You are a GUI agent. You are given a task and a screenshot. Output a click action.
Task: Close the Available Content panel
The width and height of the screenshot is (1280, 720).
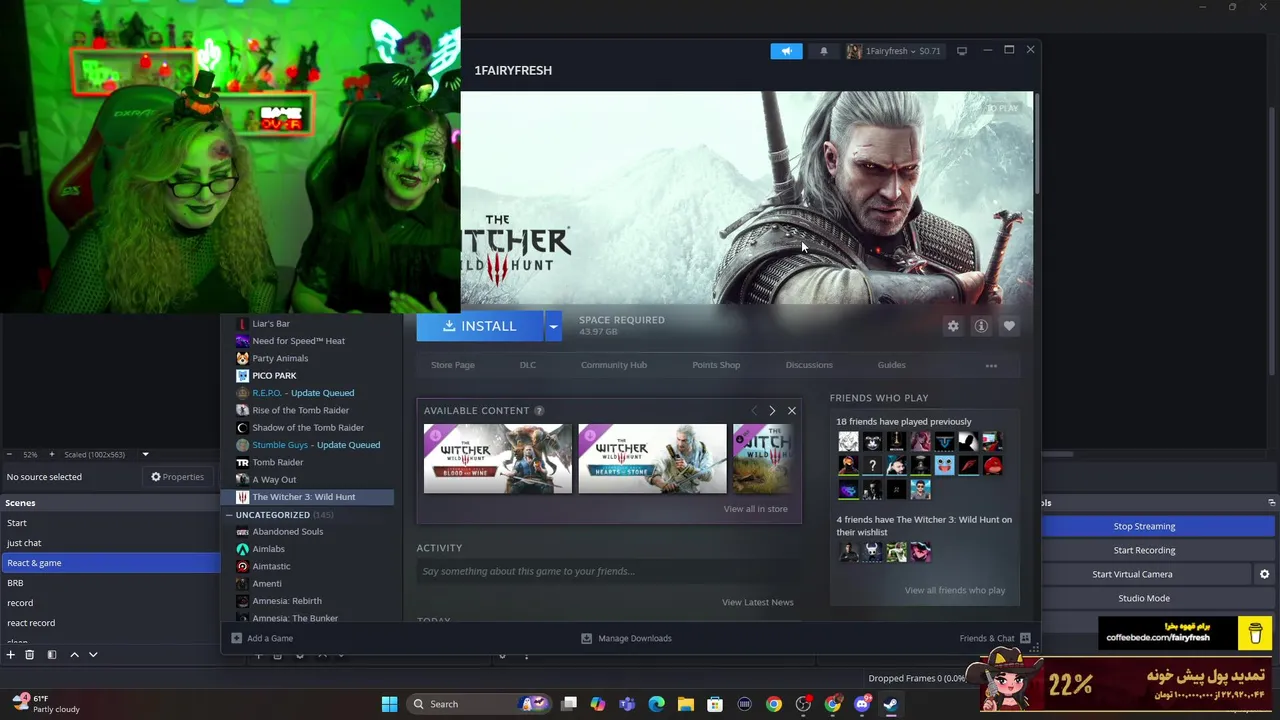(791, 411)
